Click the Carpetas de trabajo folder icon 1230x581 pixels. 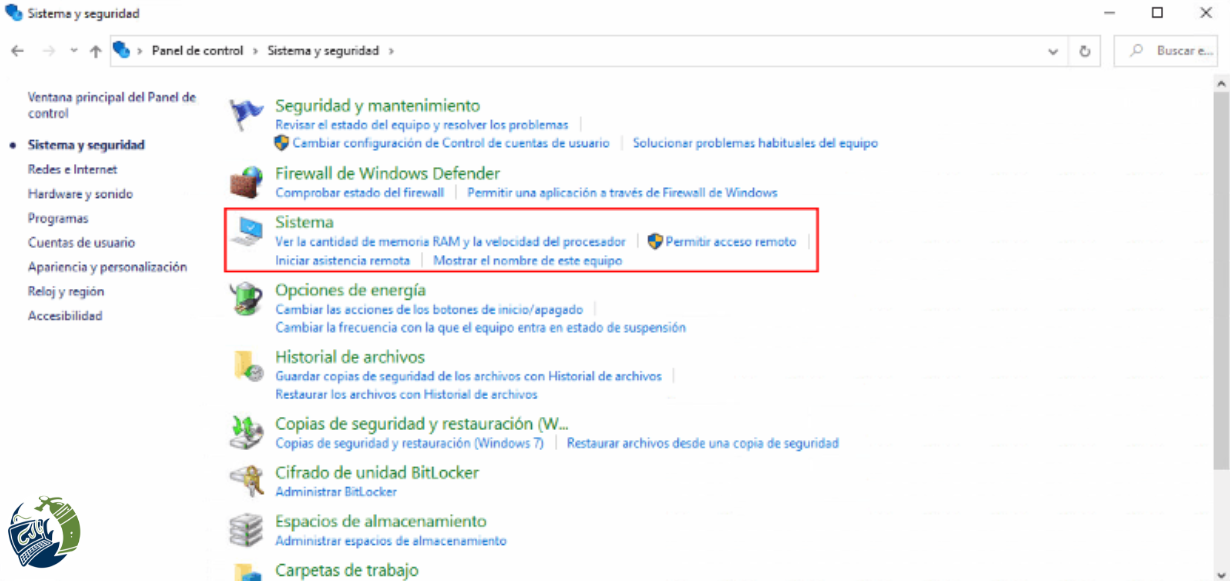(246, 573)
